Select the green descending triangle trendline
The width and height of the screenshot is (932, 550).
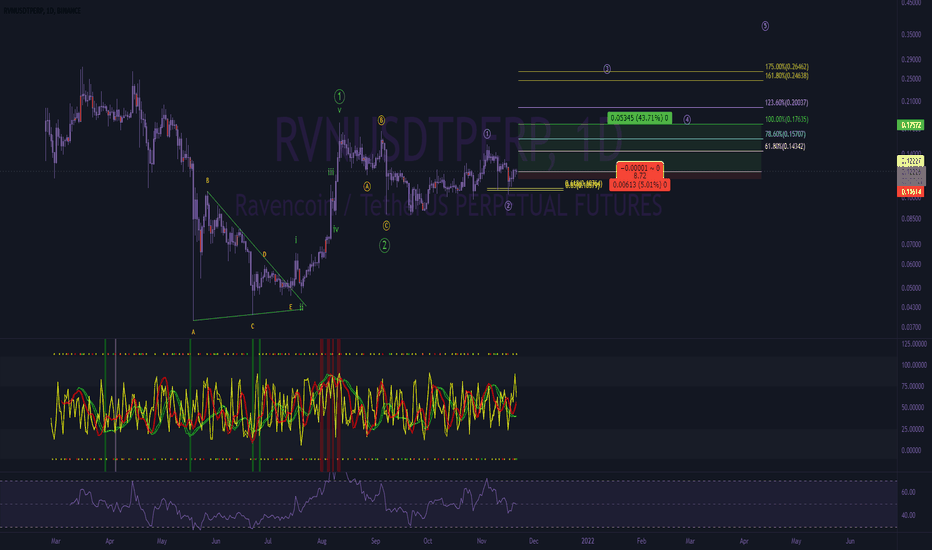click(256, 249)
